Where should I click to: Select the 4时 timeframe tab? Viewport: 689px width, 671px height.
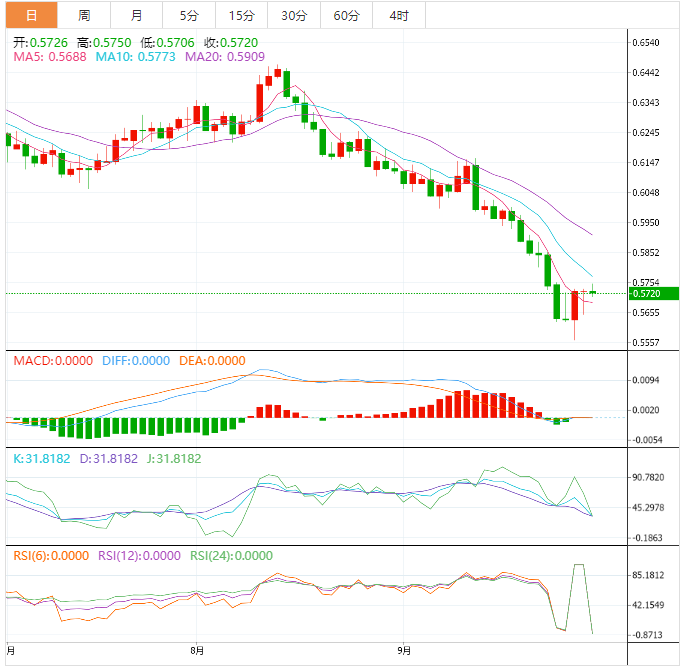coord(399,15)
